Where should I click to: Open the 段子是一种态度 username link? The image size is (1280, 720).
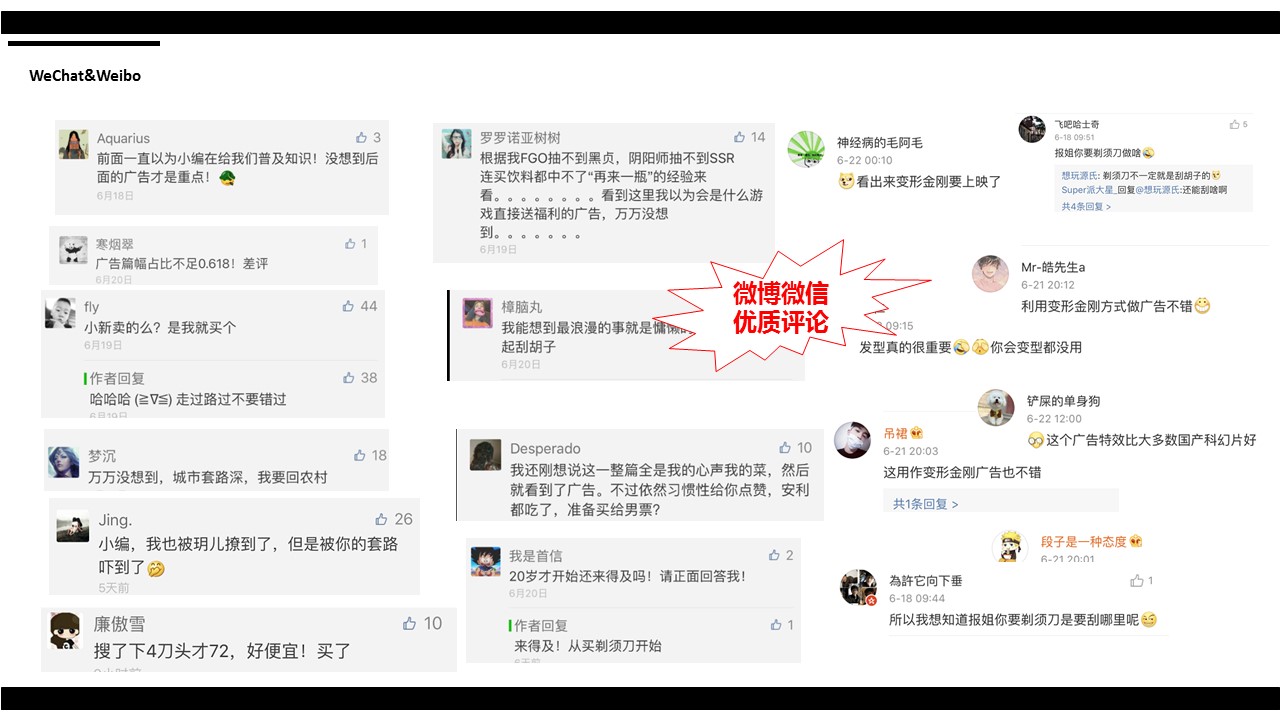(1084, 541)
